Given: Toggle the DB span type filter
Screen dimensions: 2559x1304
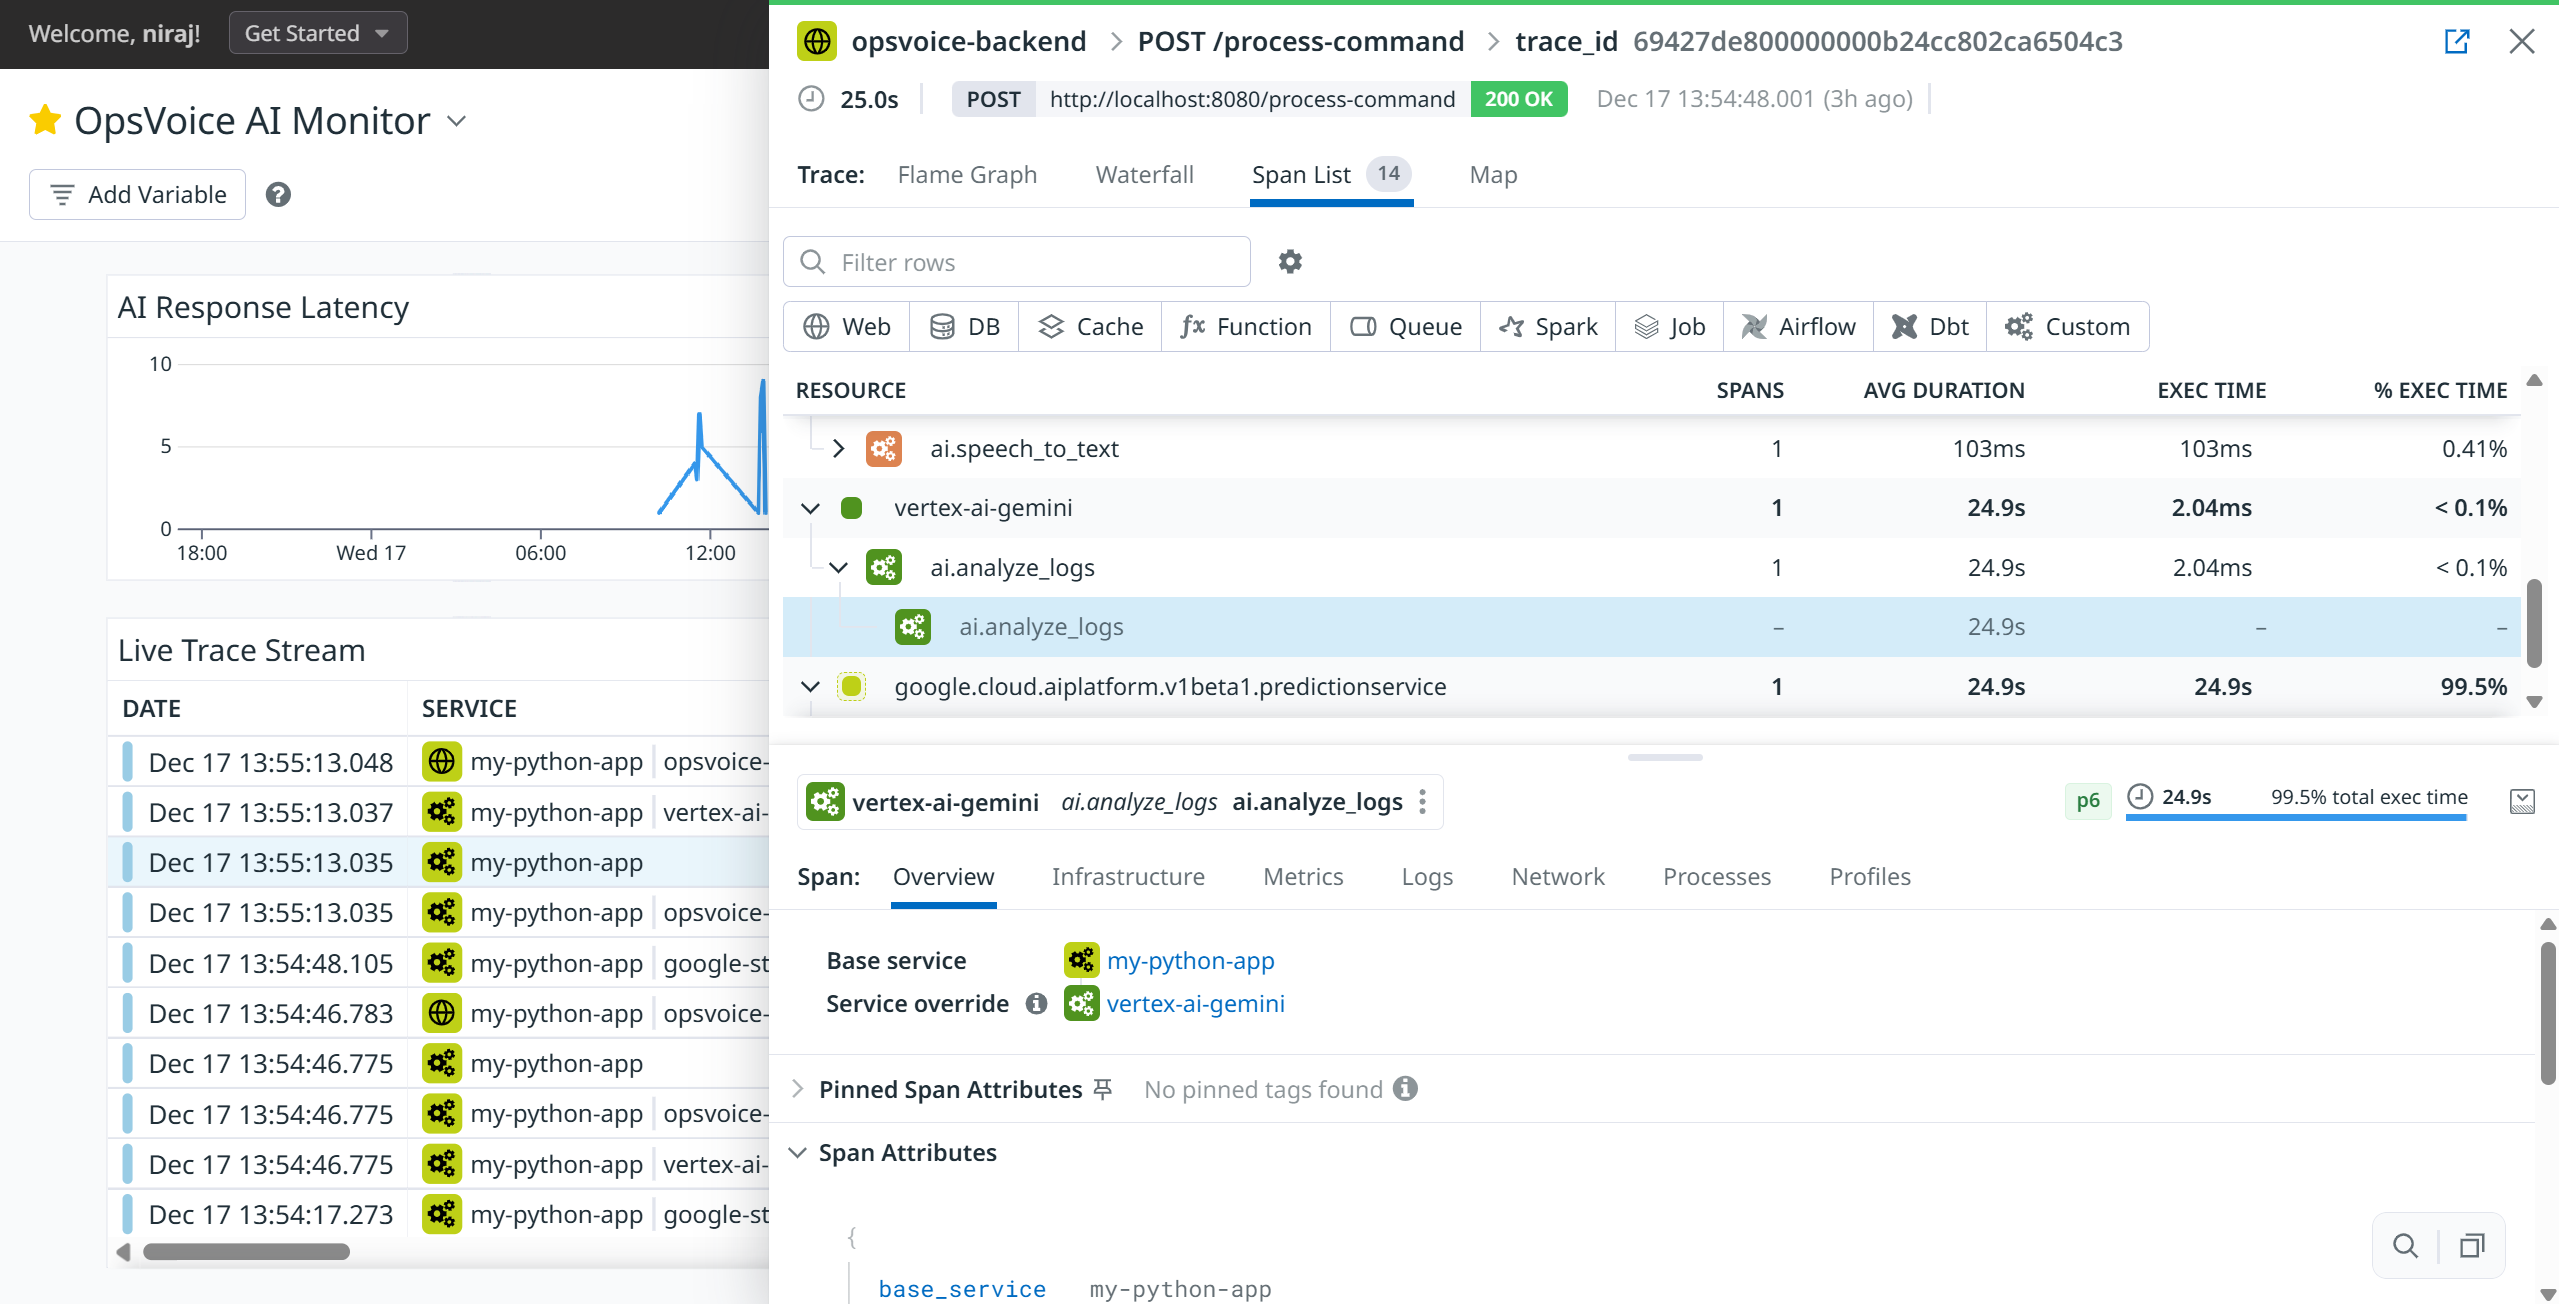Looking at the screenshot, I should click(x=964, y=327).
